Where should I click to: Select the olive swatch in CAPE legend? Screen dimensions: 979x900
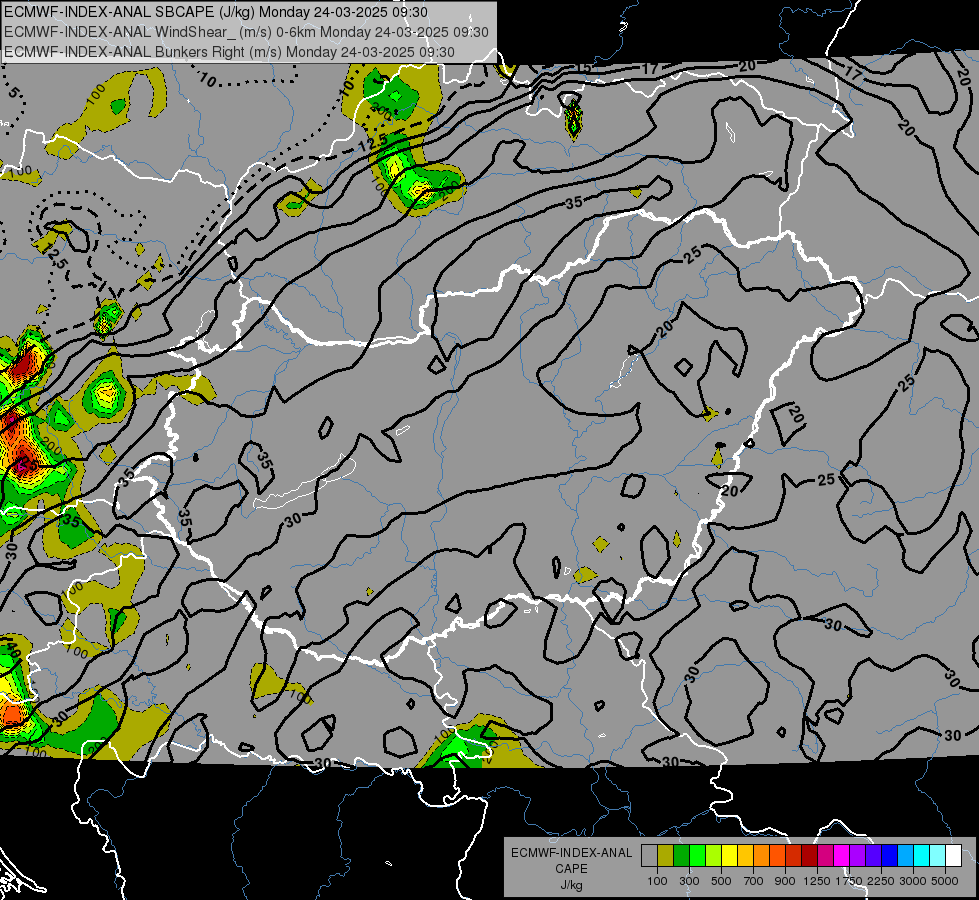[666, 856]
